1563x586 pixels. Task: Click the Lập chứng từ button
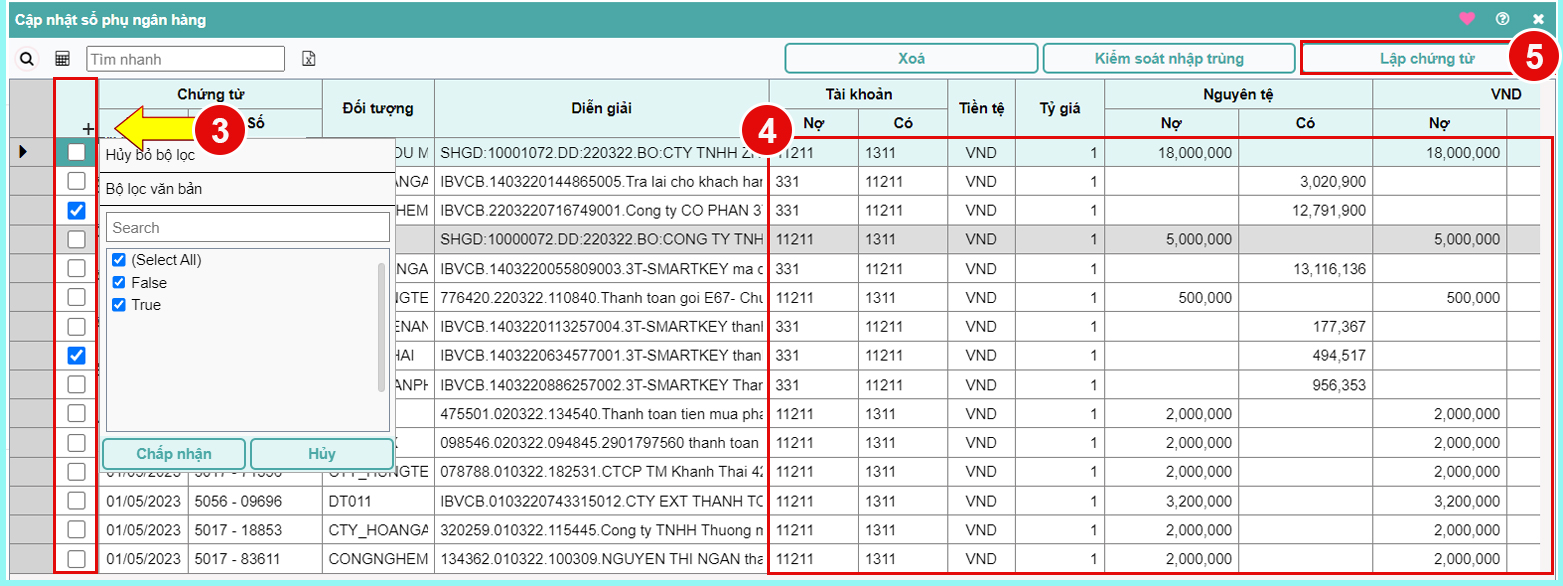click(x=1405, y=58)
